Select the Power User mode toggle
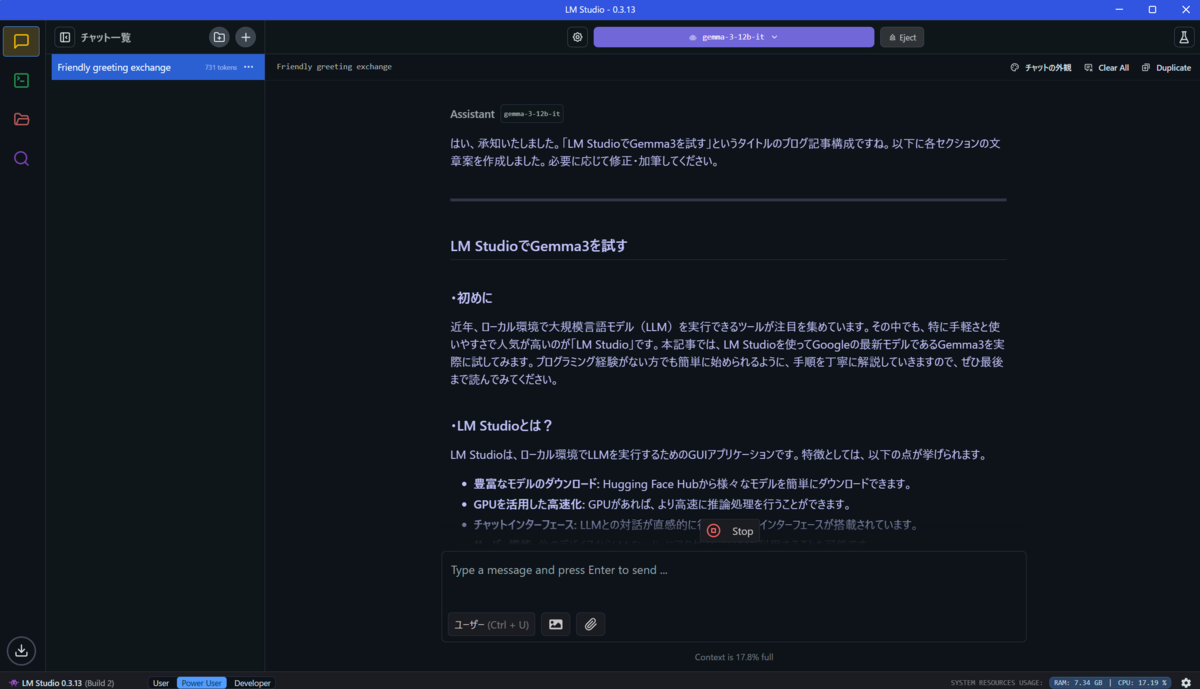The width and height of the screenshot is (1200, 689). pyautogui.click(x=201, y=682)
